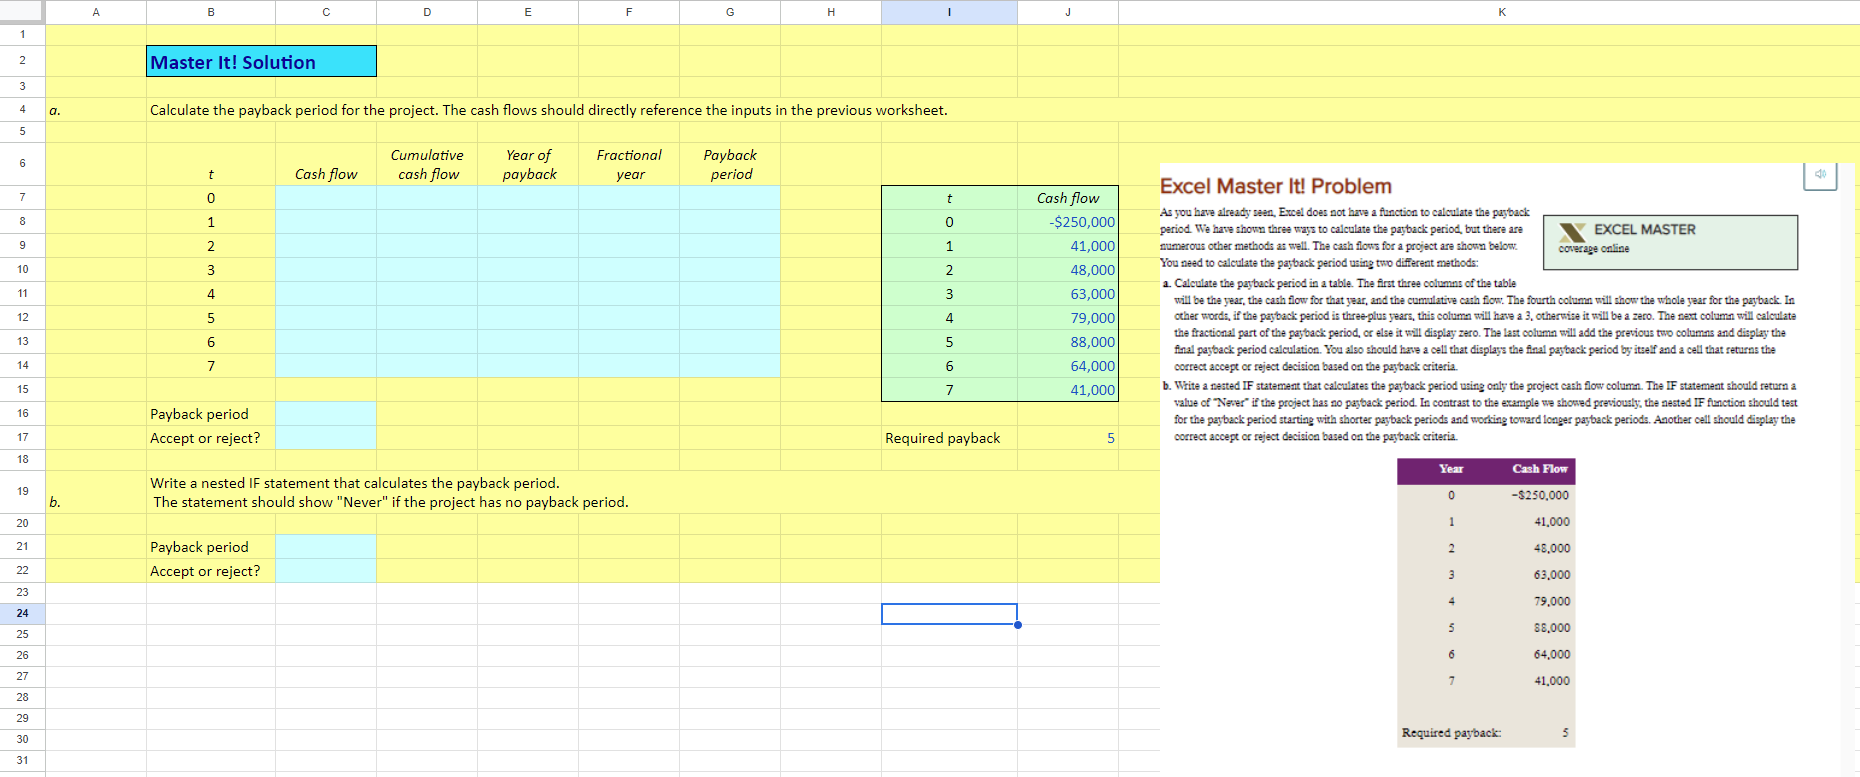Click the speaker icon on the problem image
Screen dimensions: 1860x777
[1820, 175]
